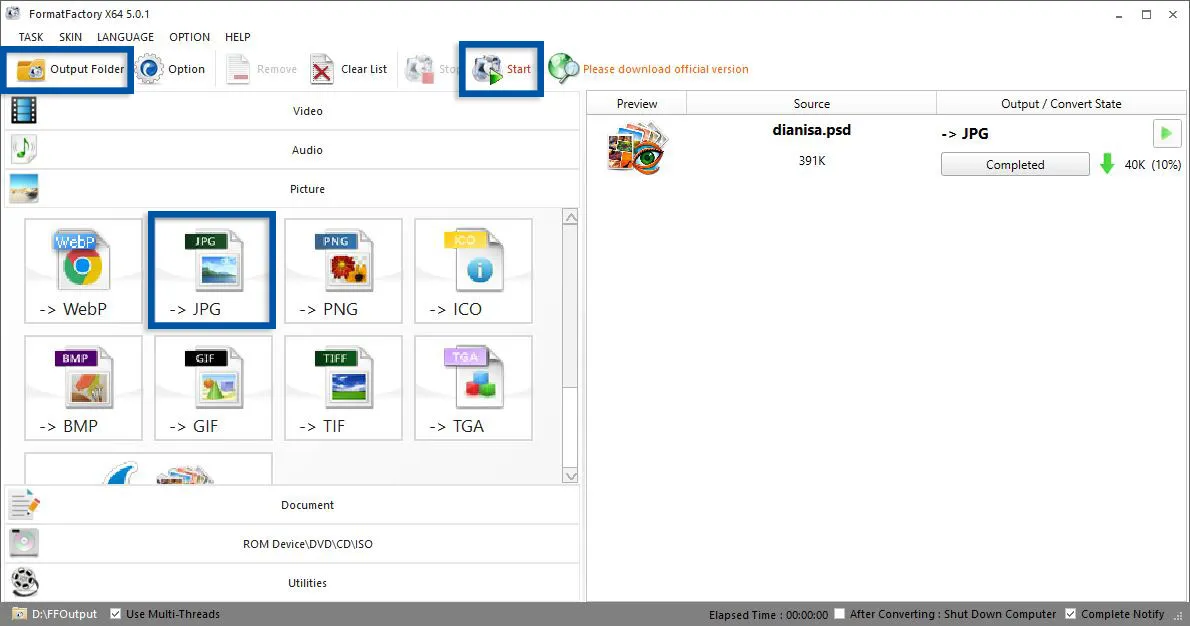1190x626 pixels.
Task: Expand the ROM Device\DVD\CD\ISO category
Action: (x=307, y=543)
